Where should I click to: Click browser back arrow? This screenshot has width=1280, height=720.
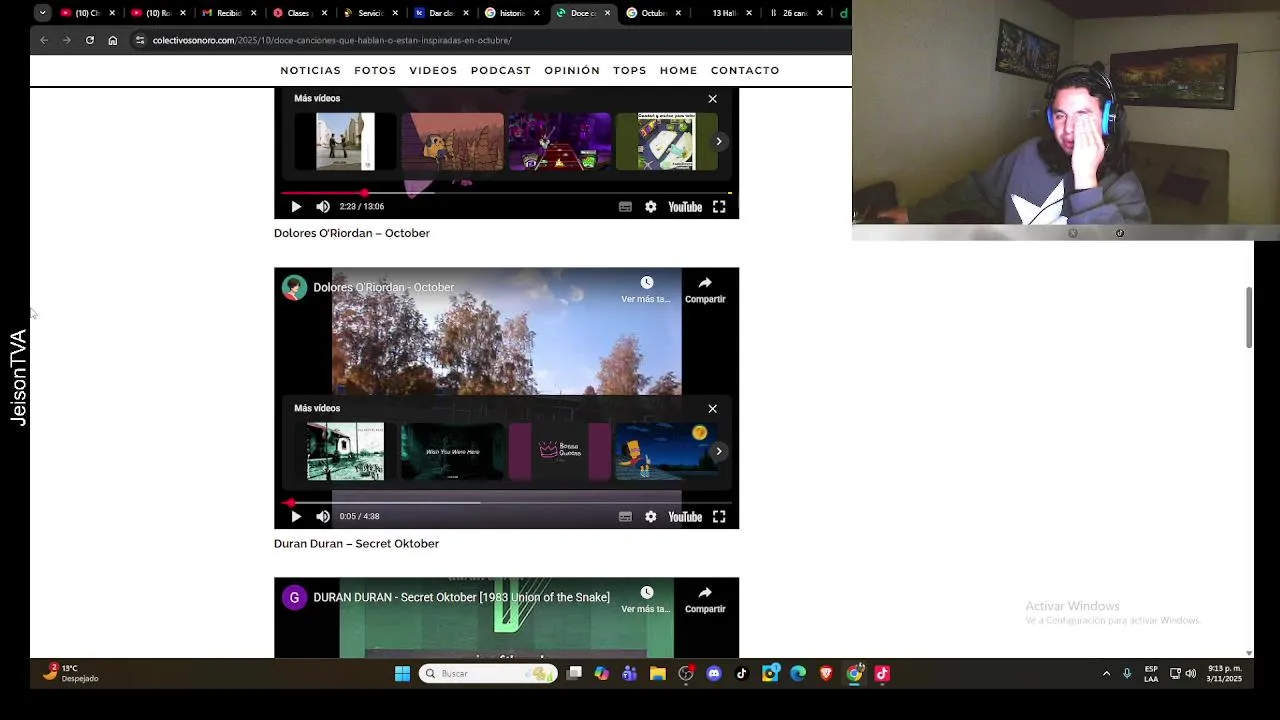pos(44,40)
